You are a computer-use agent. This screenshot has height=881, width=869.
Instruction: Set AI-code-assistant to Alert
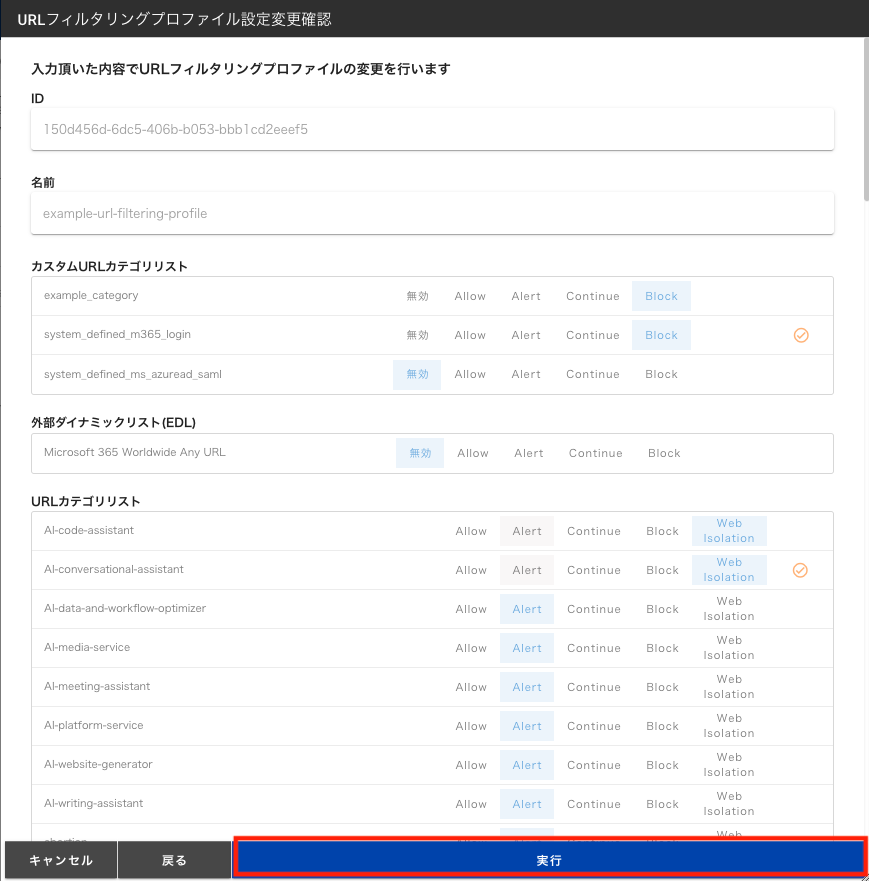pyautogui.click(x=527, y=531)
